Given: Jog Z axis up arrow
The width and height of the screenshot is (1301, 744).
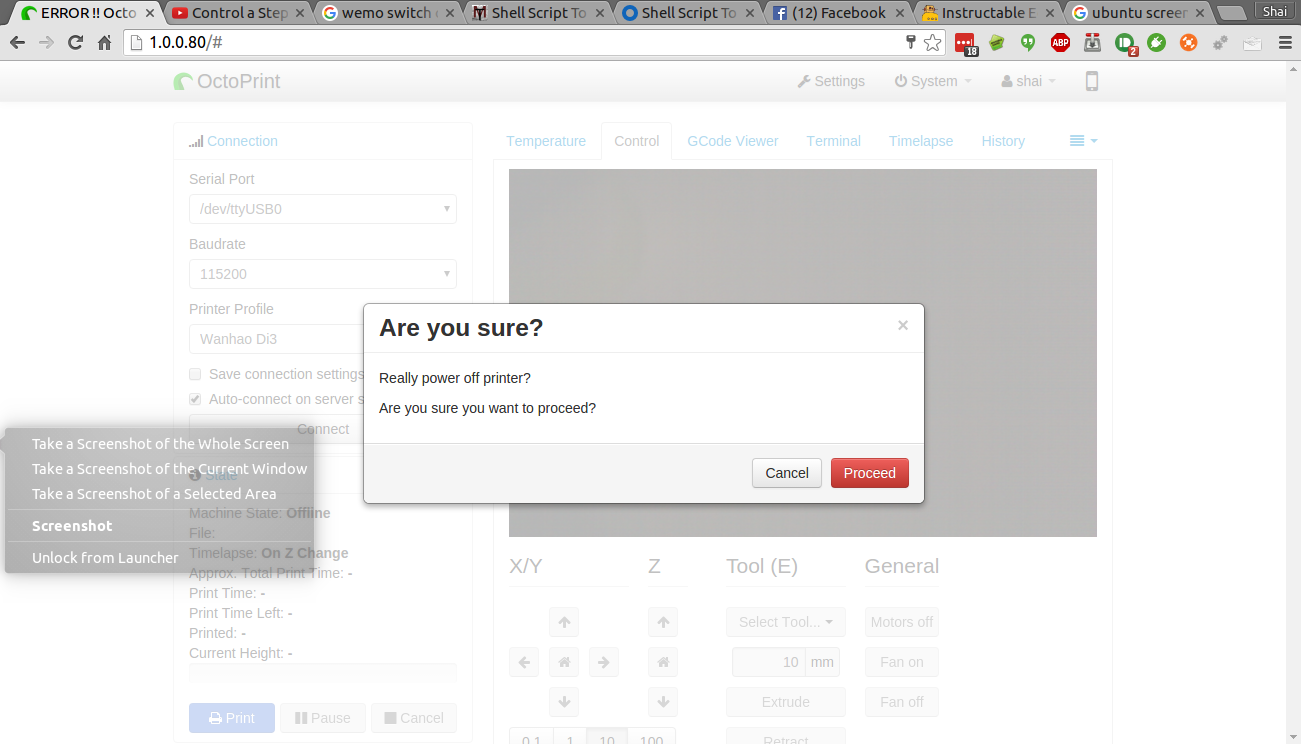Looking at the screenshot, I should coord(662,622).
